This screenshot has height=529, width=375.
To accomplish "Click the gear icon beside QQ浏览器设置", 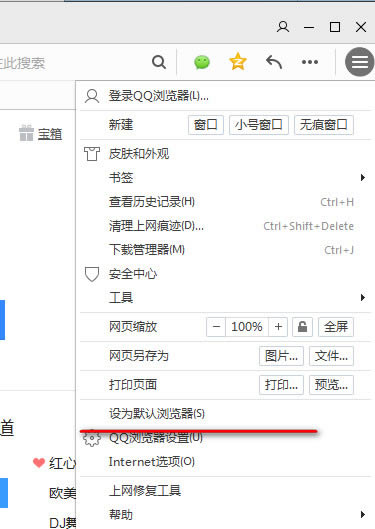I will 92,439.
